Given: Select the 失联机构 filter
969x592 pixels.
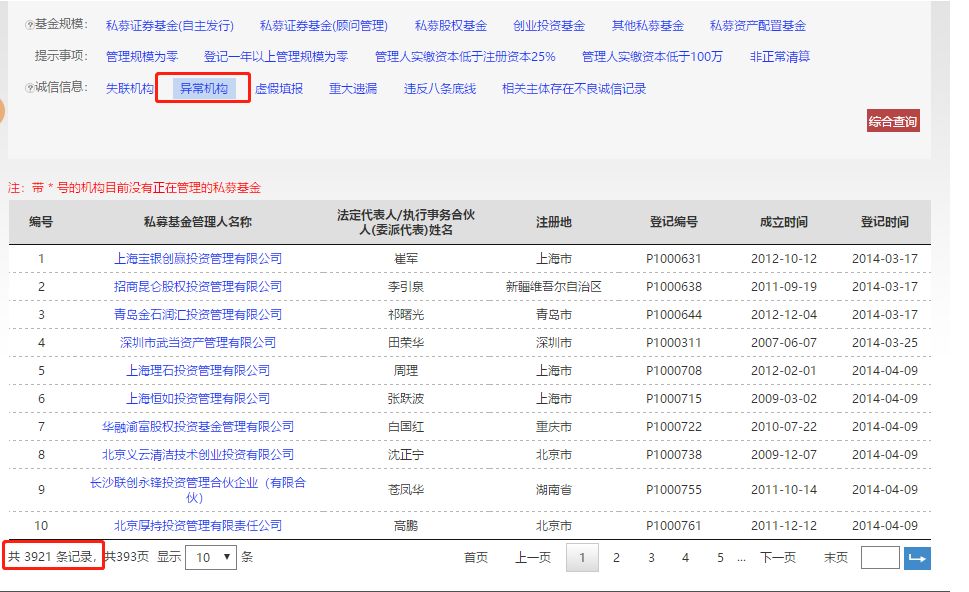Looking at the screenshot, I should (x=130, y=88).
